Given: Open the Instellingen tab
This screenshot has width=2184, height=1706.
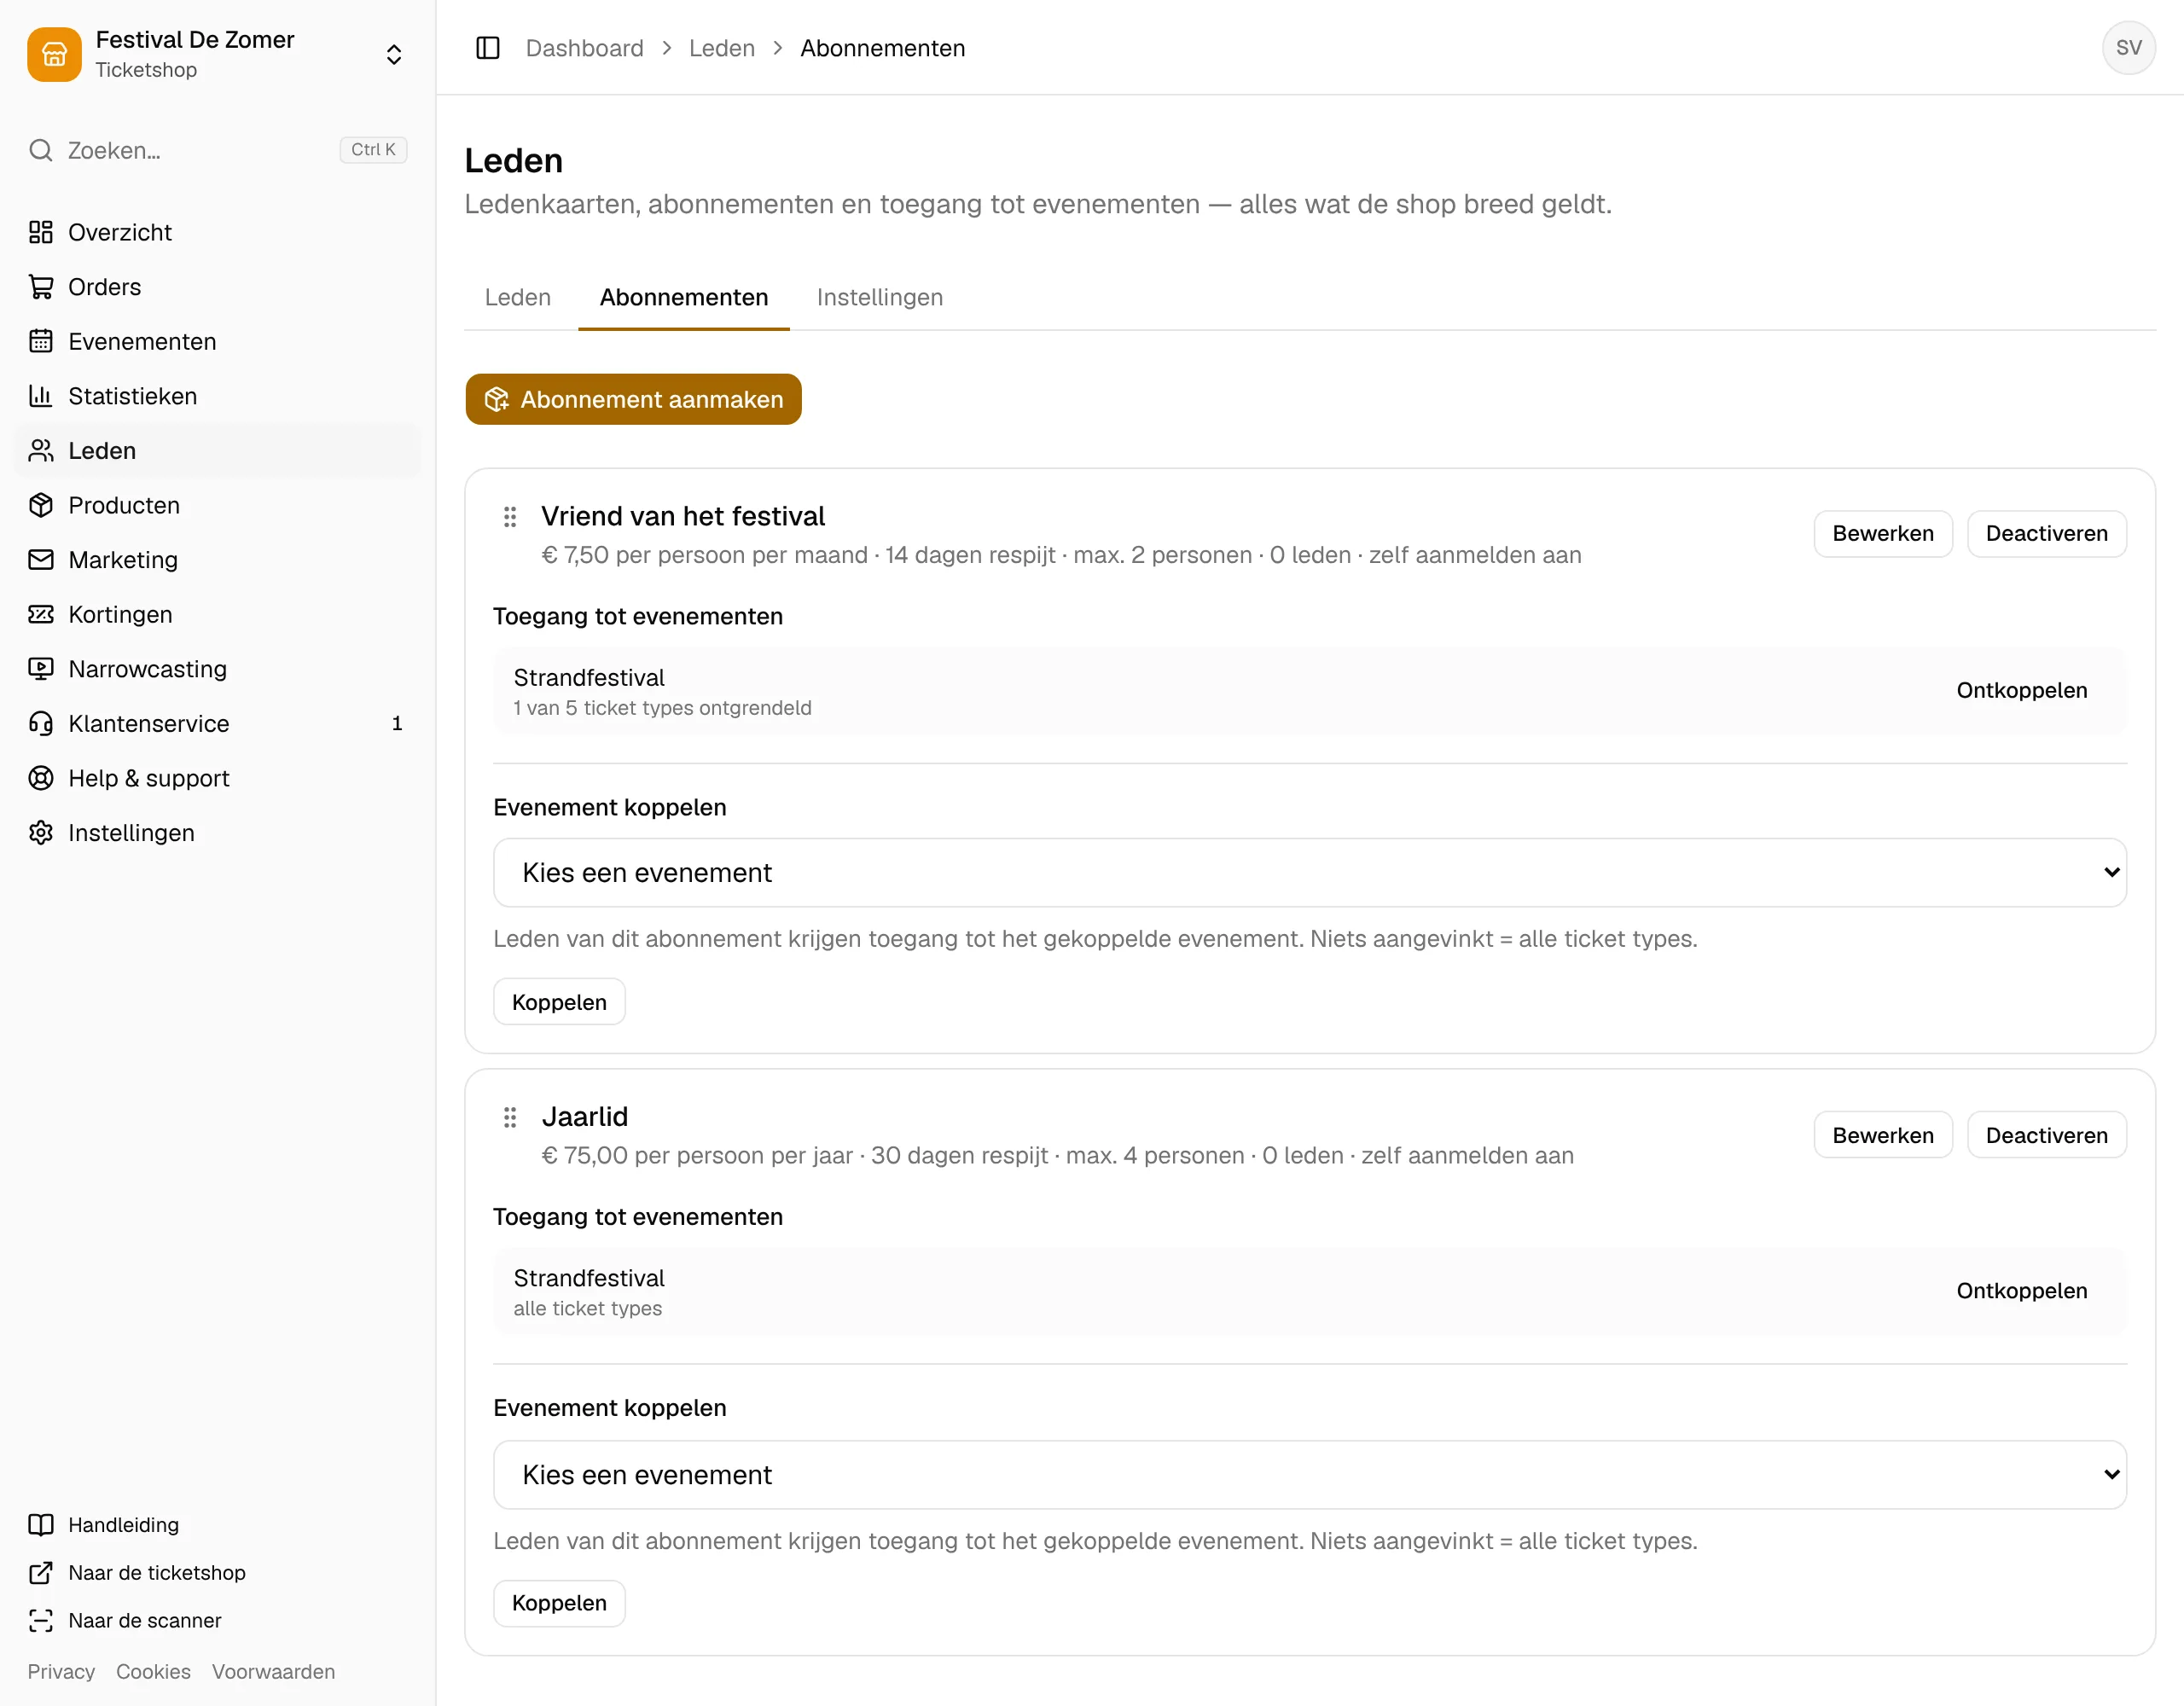Looking at the screenshot, I should (x=880, y=298).
